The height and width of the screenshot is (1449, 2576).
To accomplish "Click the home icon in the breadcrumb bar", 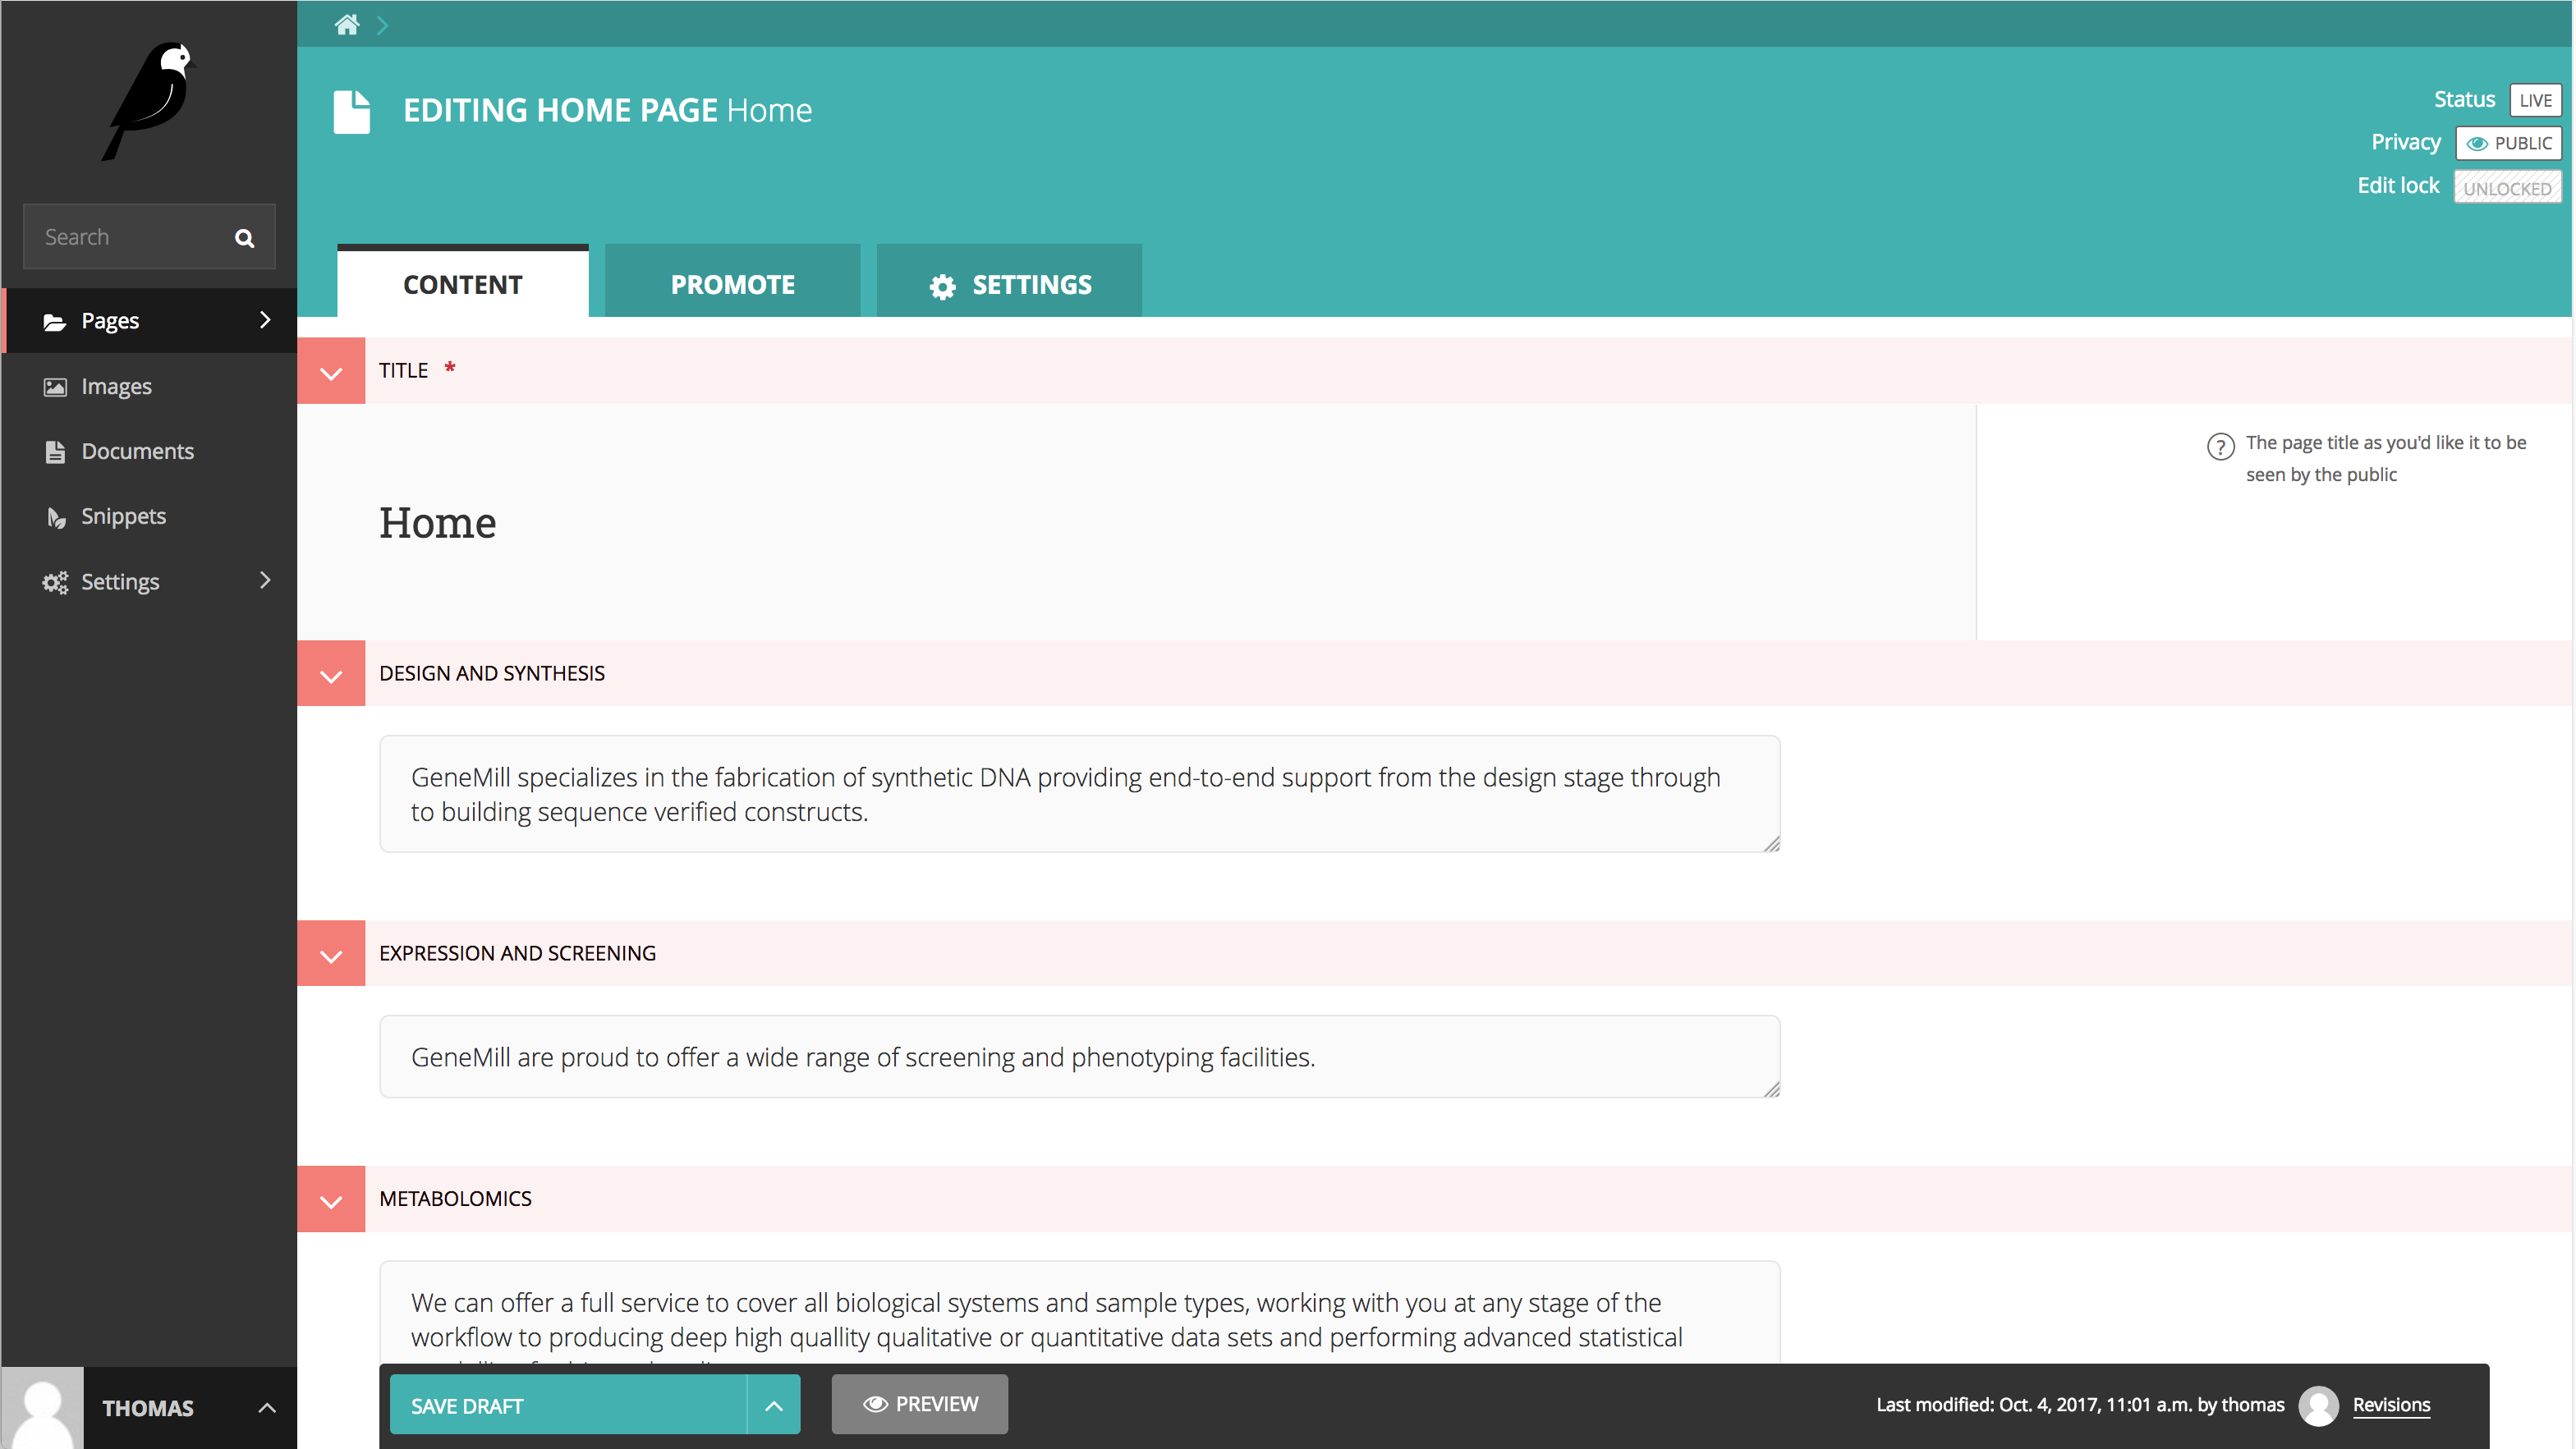I will click(347, 24).
